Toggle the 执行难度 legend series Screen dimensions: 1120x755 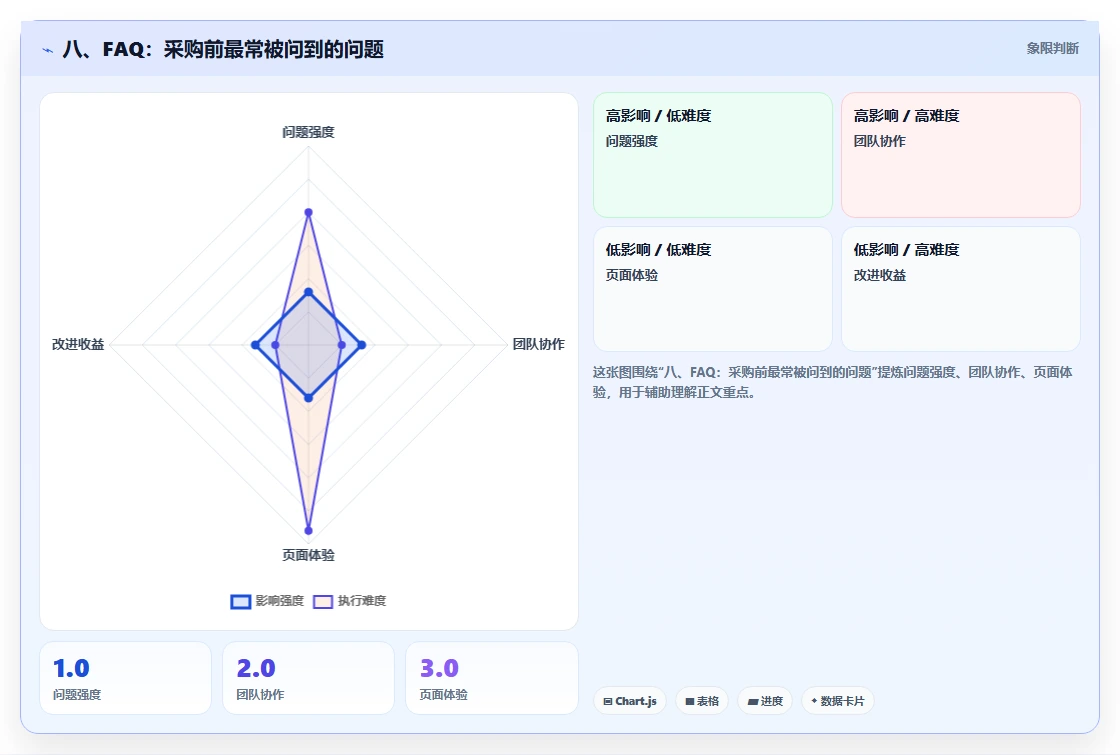pos(349,601)
